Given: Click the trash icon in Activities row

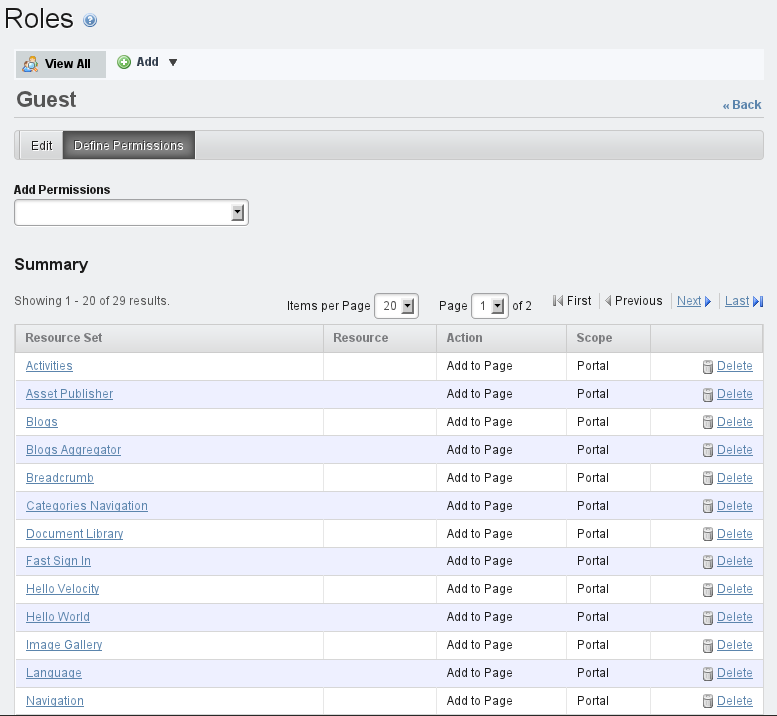Looking at the screenshot, I should (x=708, y=366).
